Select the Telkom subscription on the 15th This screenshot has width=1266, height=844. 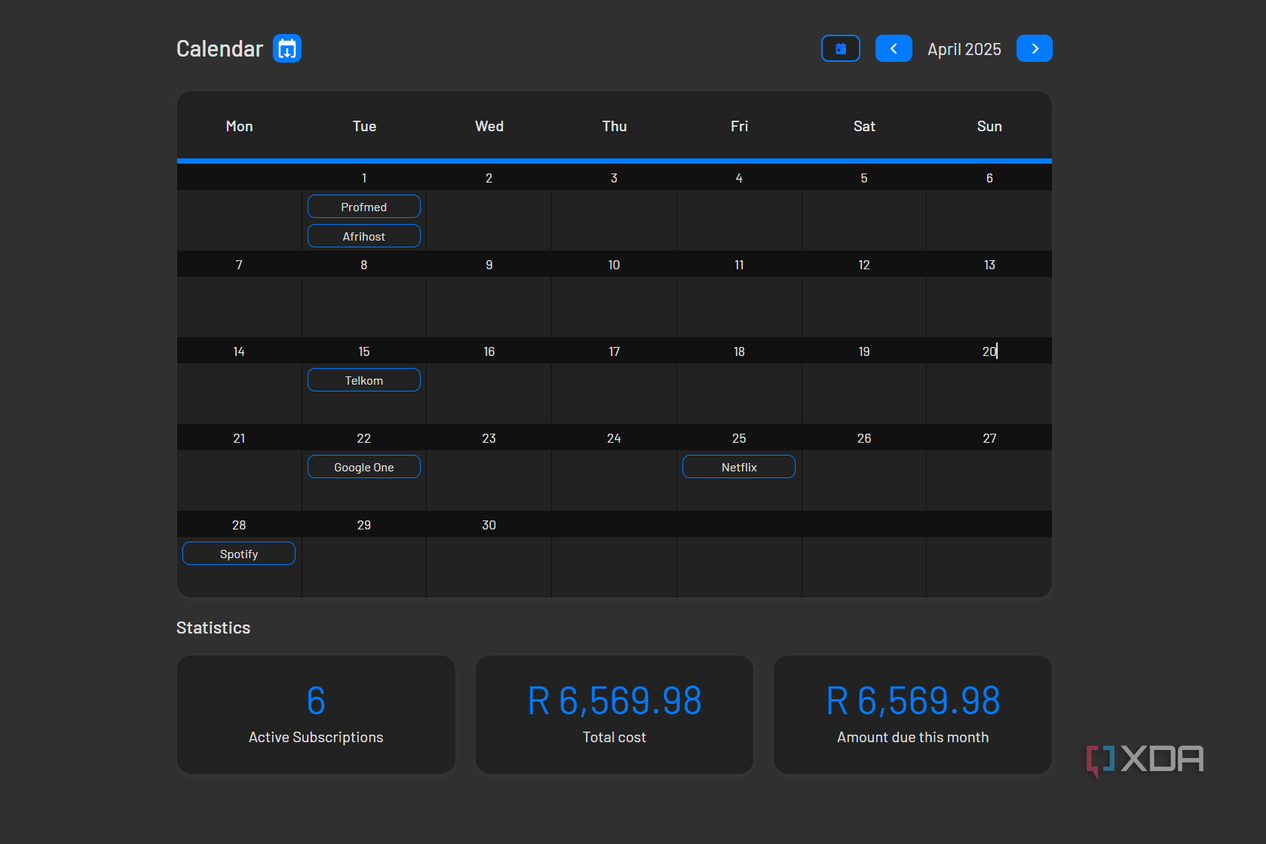coord(364,380)
